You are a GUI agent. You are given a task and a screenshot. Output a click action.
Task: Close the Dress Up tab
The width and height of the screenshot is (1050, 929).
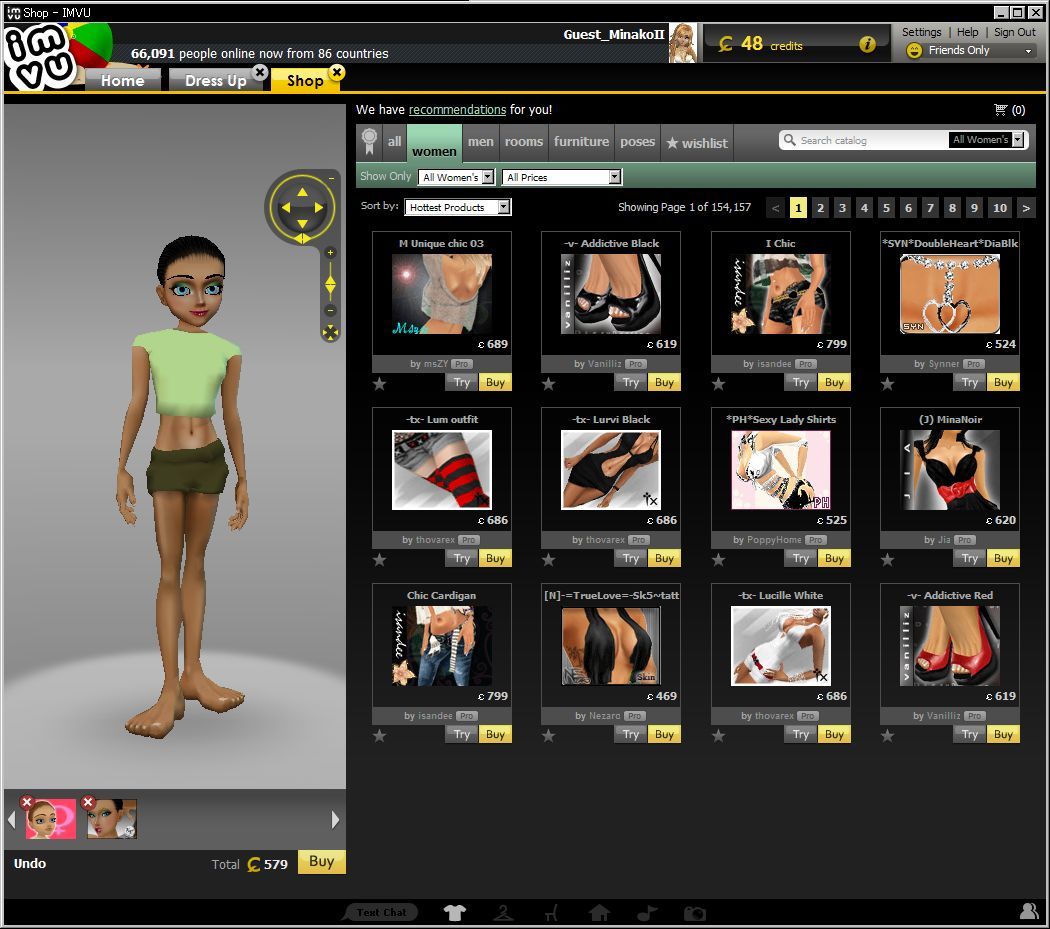(x=260, y=72)
